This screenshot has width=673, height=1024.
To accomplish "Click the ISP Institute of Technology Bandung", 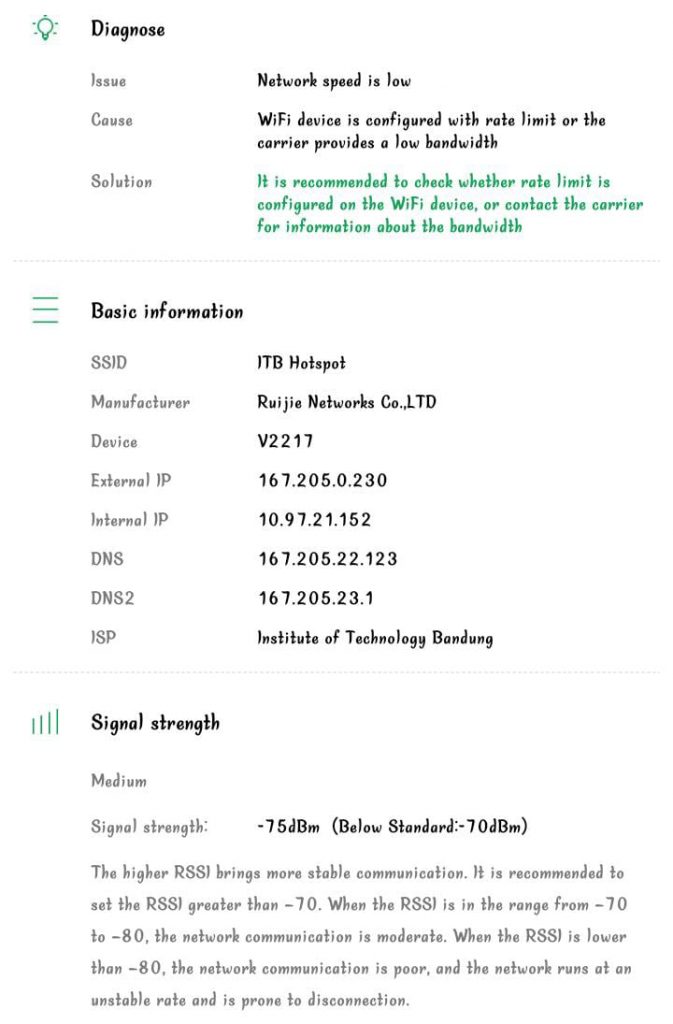I will click(x=375, y=638).
